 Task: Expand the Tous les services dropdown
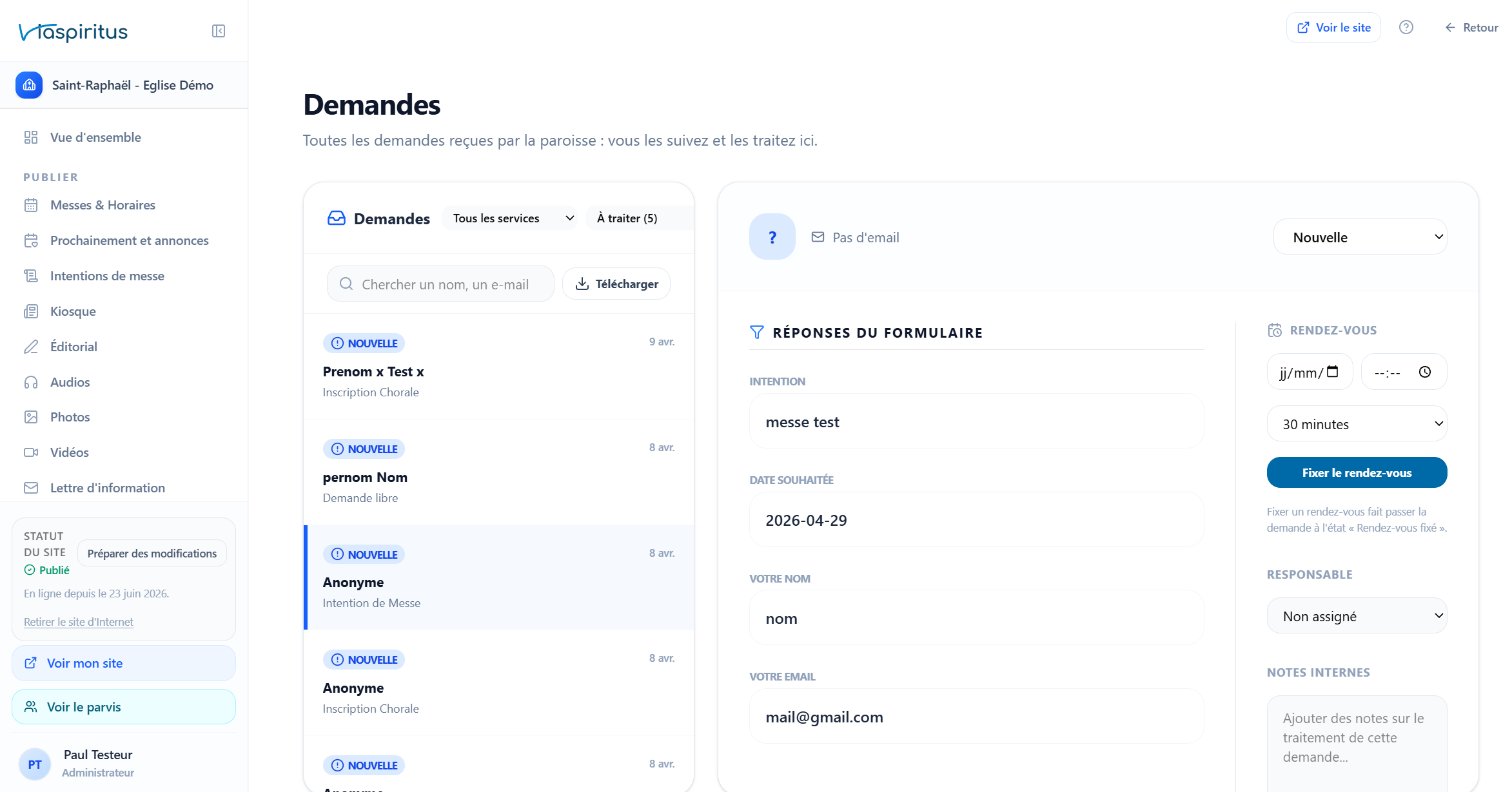[511, 218]
